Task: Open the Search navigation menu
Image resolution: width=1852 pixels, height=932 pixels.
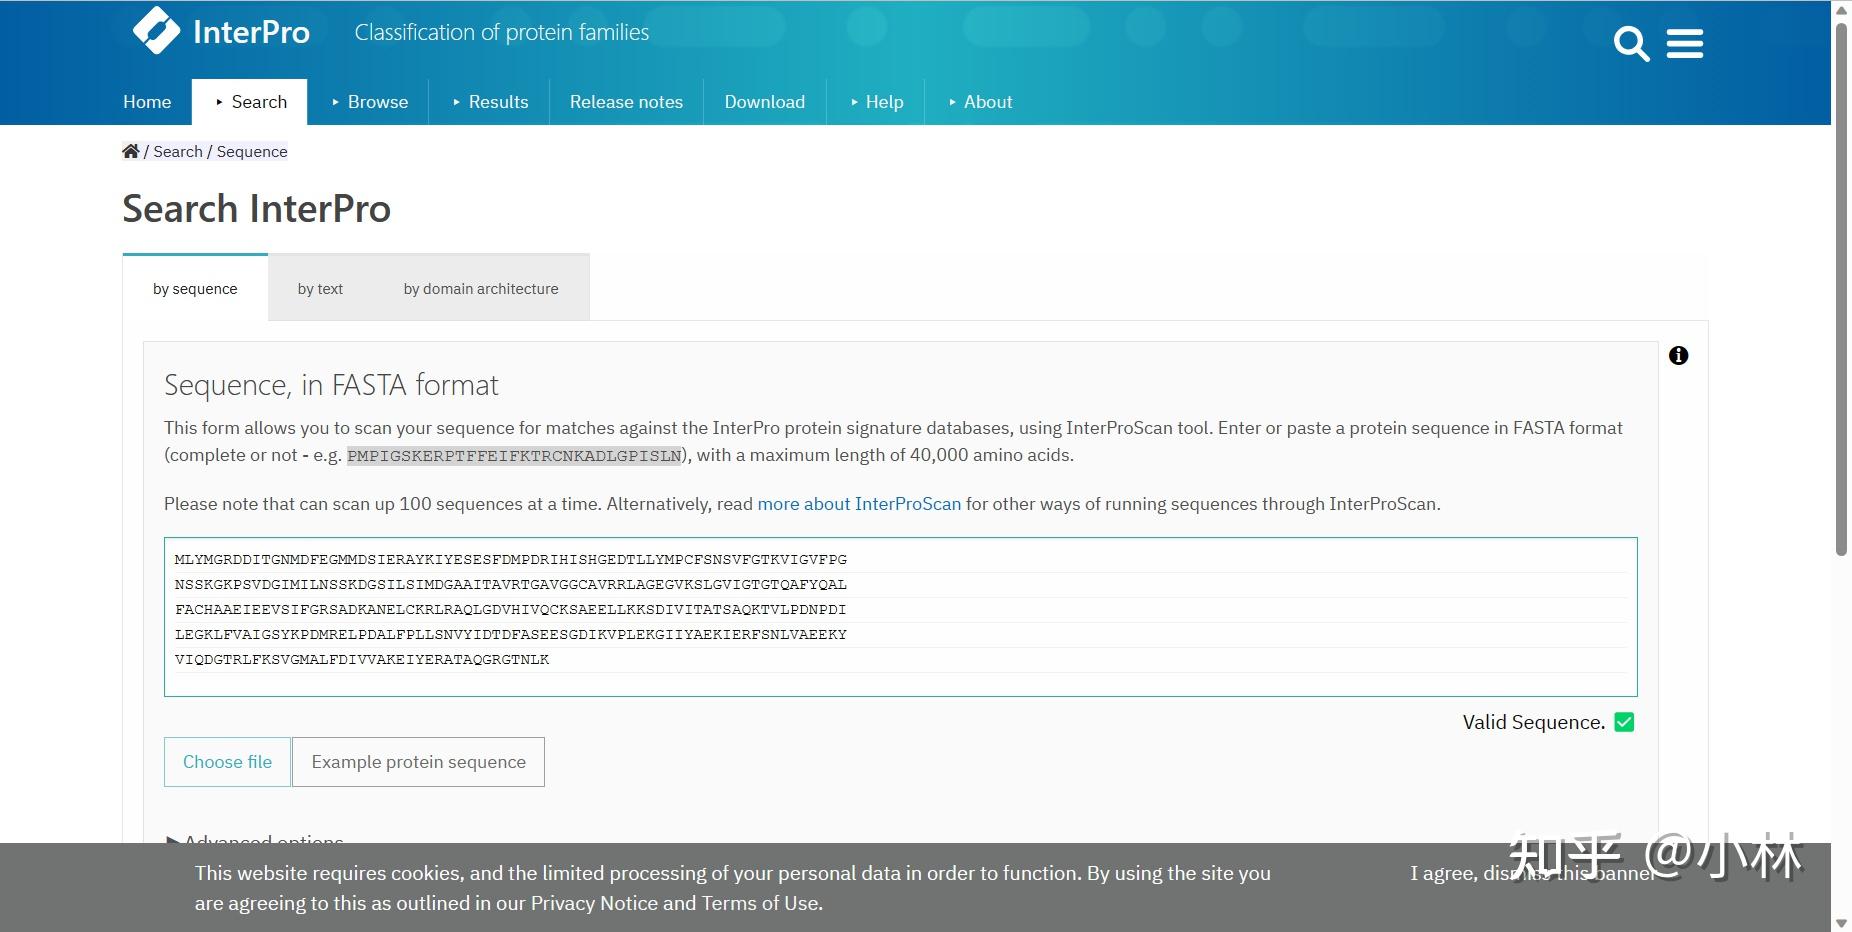Action: tap(250, 102)
